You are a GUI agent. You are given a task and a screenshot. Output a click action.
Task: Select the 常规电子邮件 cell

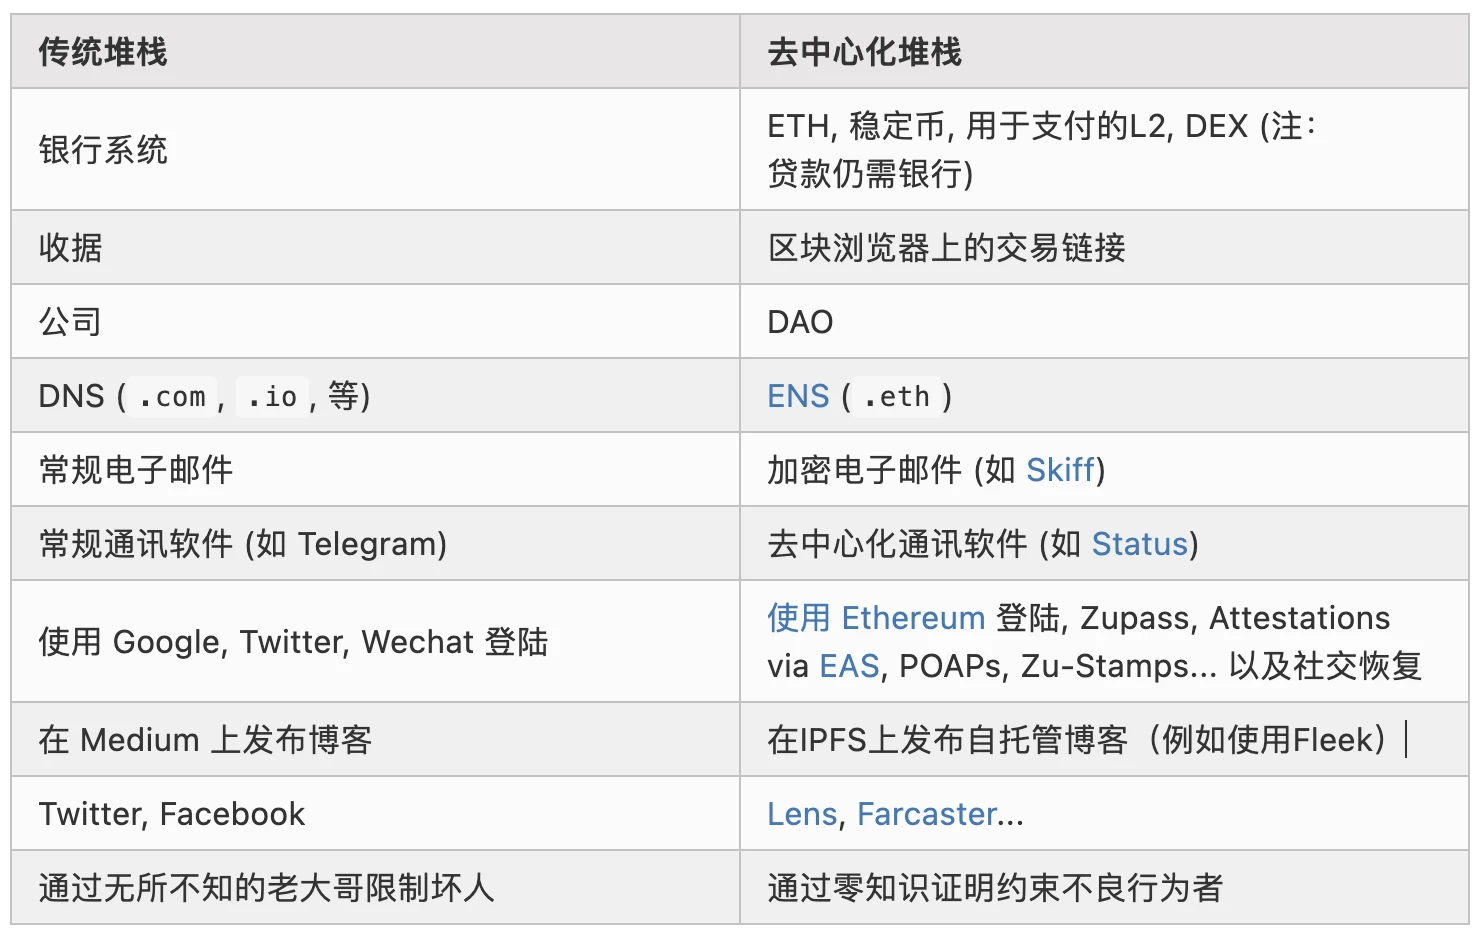(136, 470)
